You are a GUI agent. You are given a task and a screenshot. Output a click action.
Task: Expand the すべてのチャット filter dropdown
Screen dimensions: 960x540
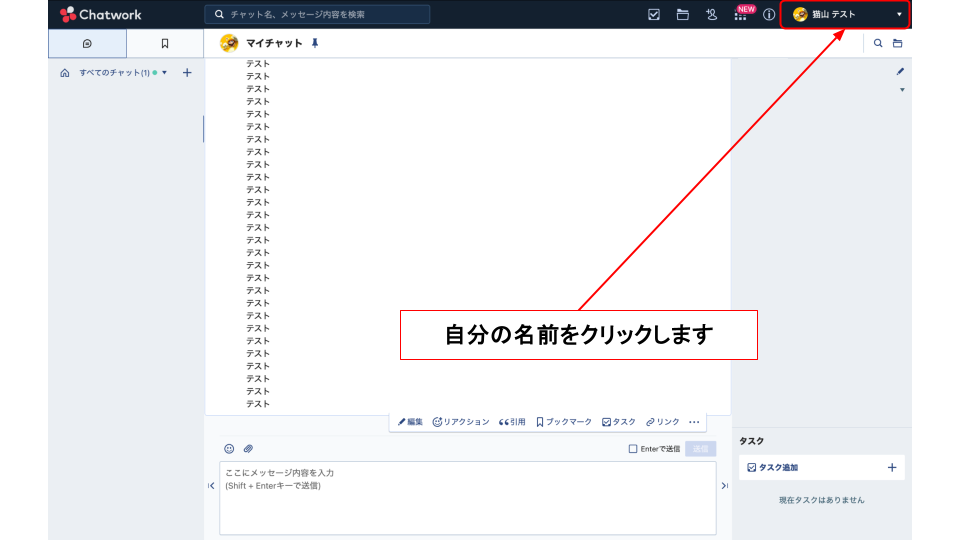[x=164, y=73]
